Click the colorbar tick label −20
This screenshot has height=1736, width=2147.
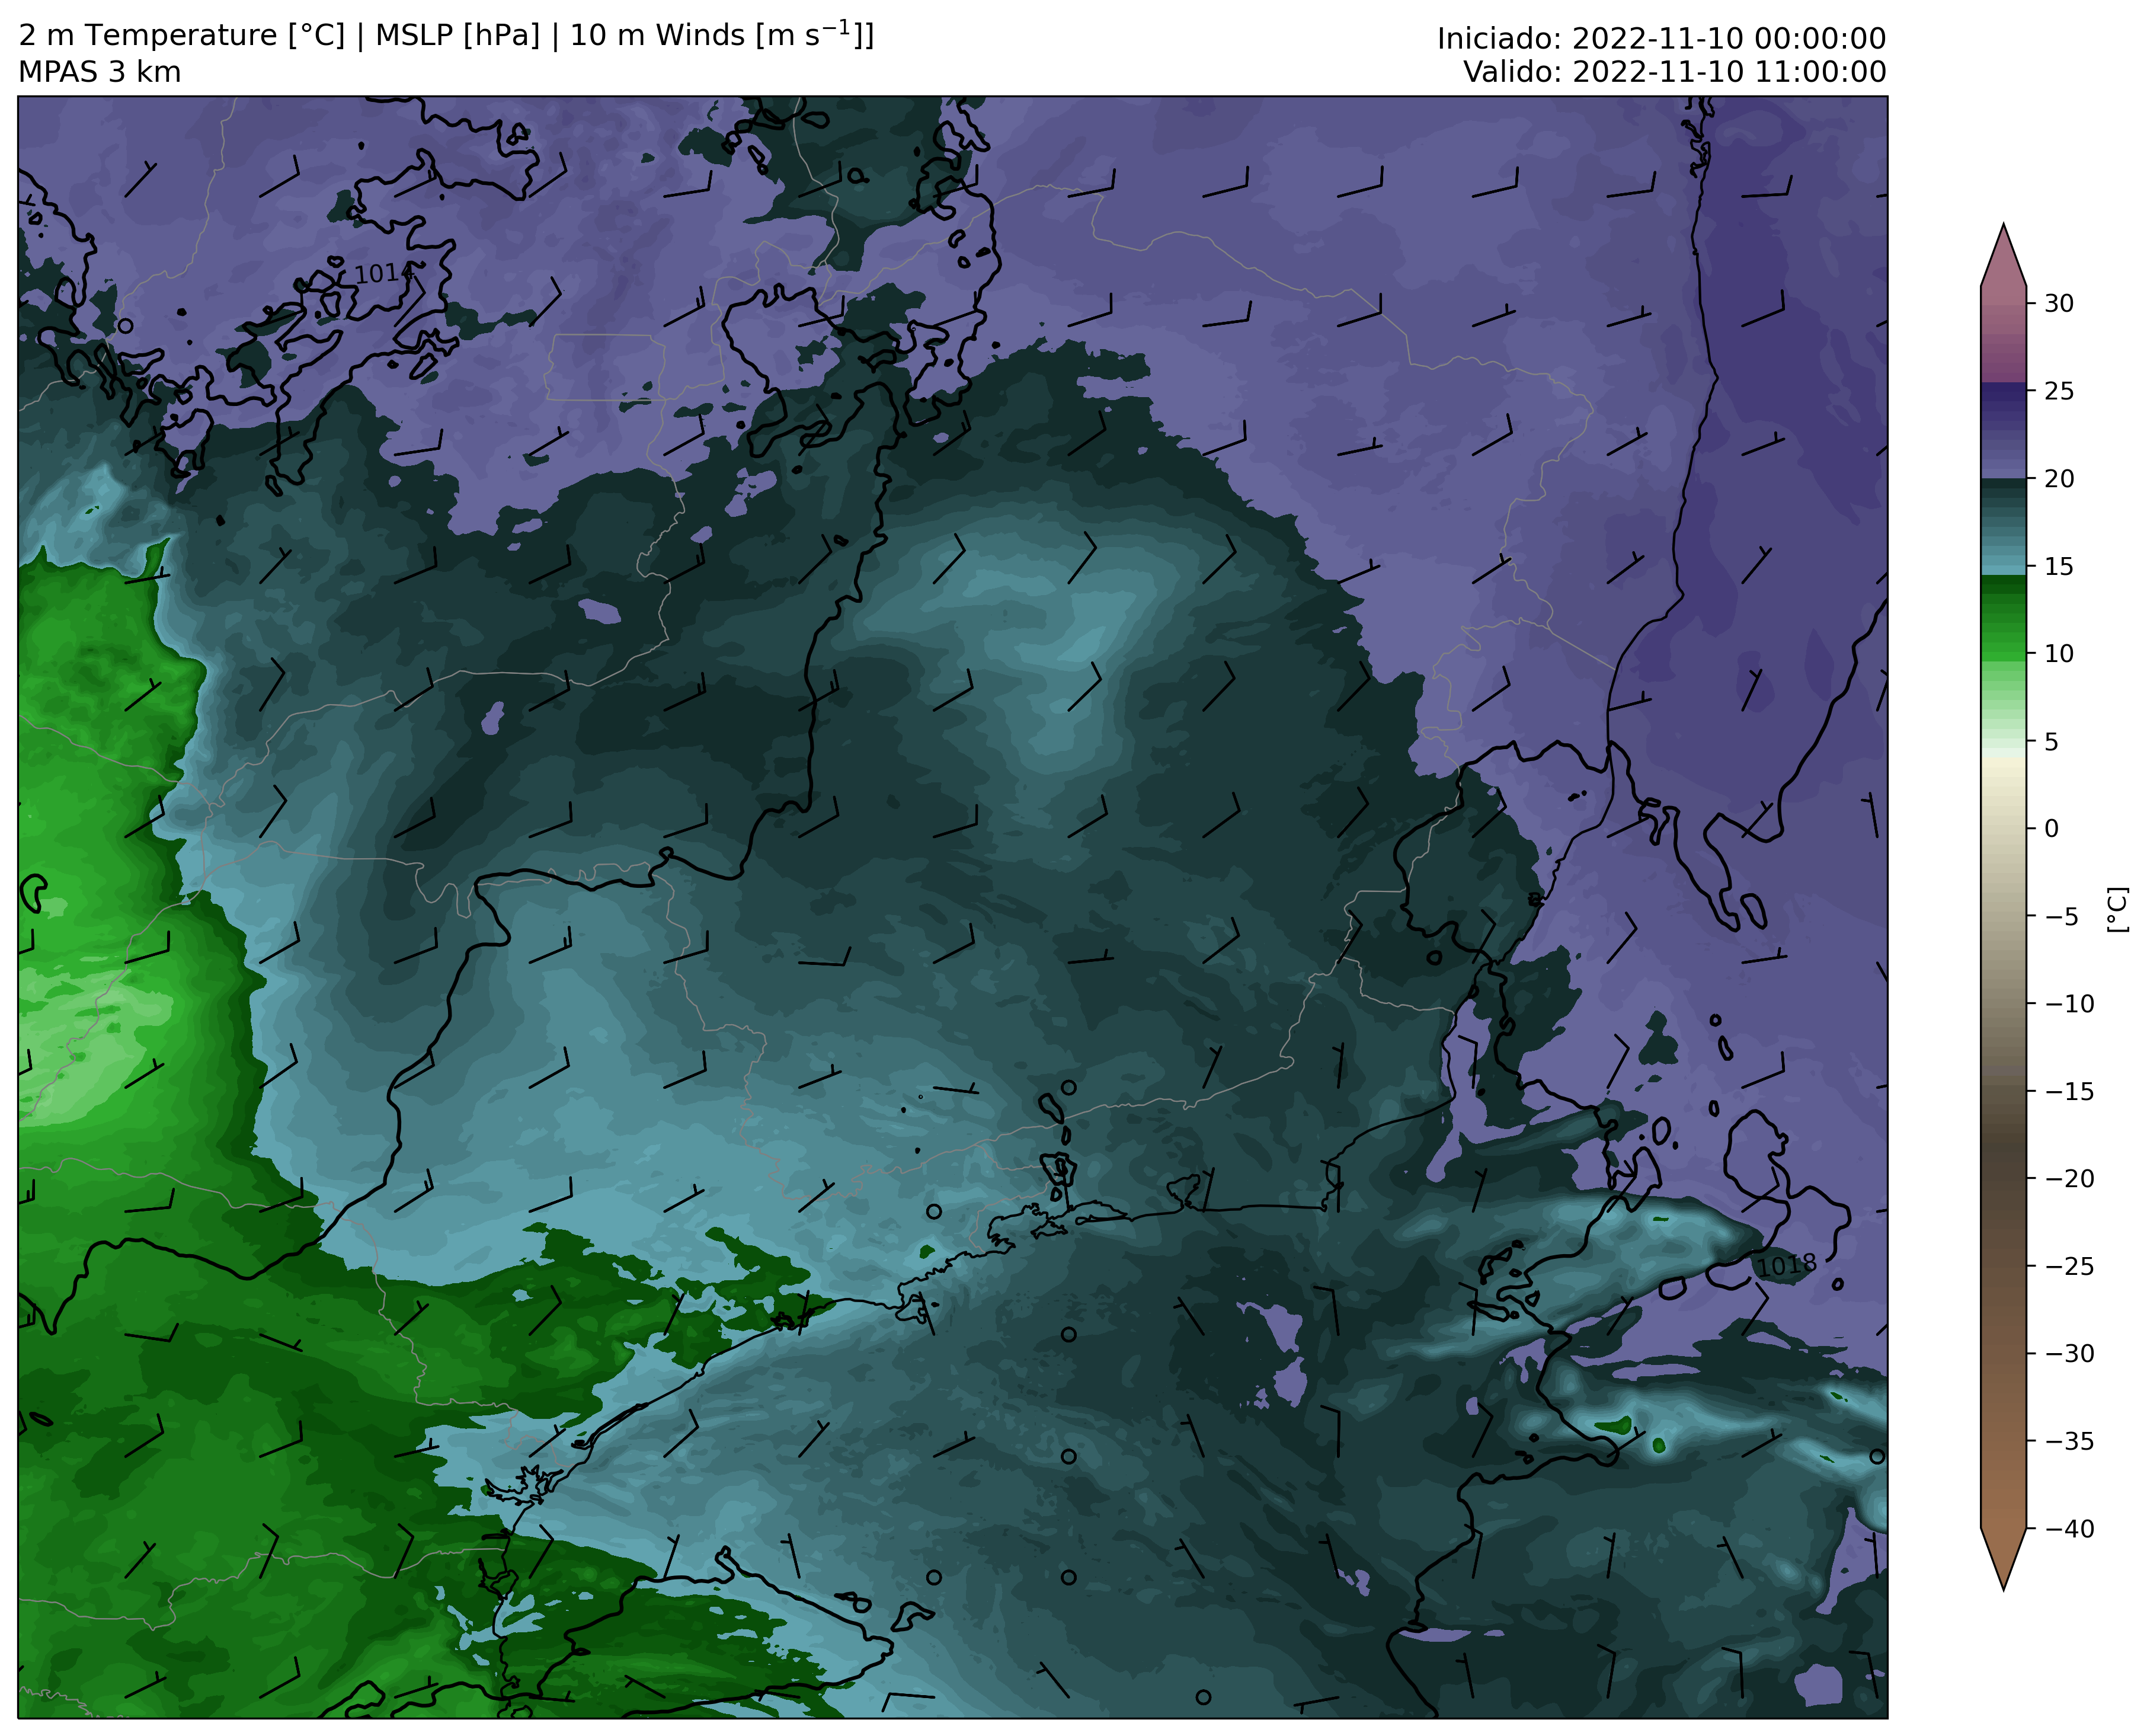click(2068, 1178)
